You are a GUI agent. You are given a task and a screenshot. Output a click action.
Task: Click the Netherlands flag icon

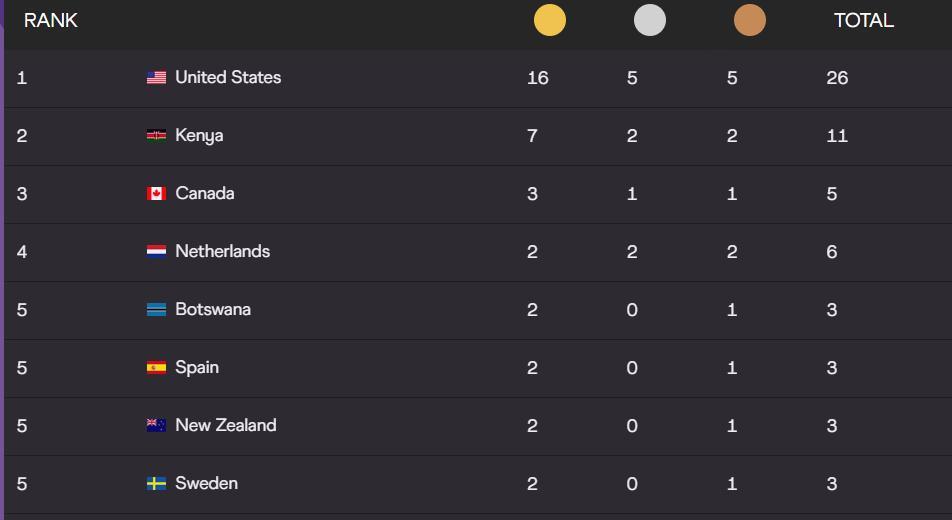pos(156,252)
